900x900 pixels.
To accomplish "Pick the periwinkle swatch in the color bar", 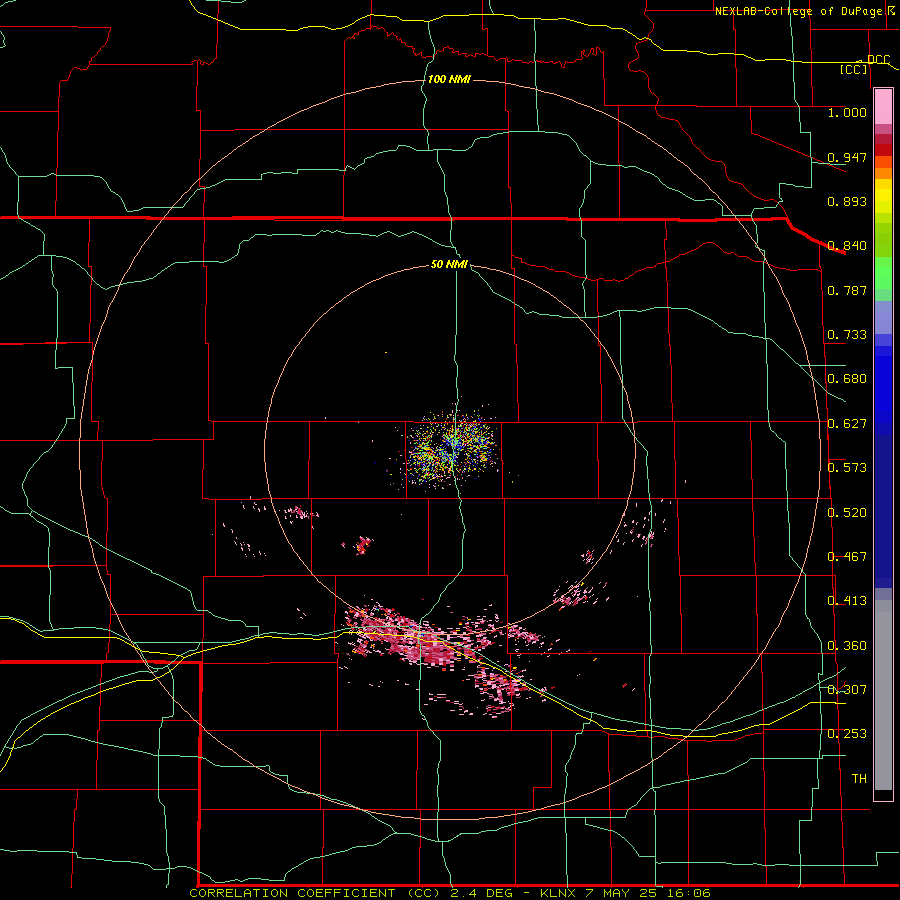I will coord(883,317).
